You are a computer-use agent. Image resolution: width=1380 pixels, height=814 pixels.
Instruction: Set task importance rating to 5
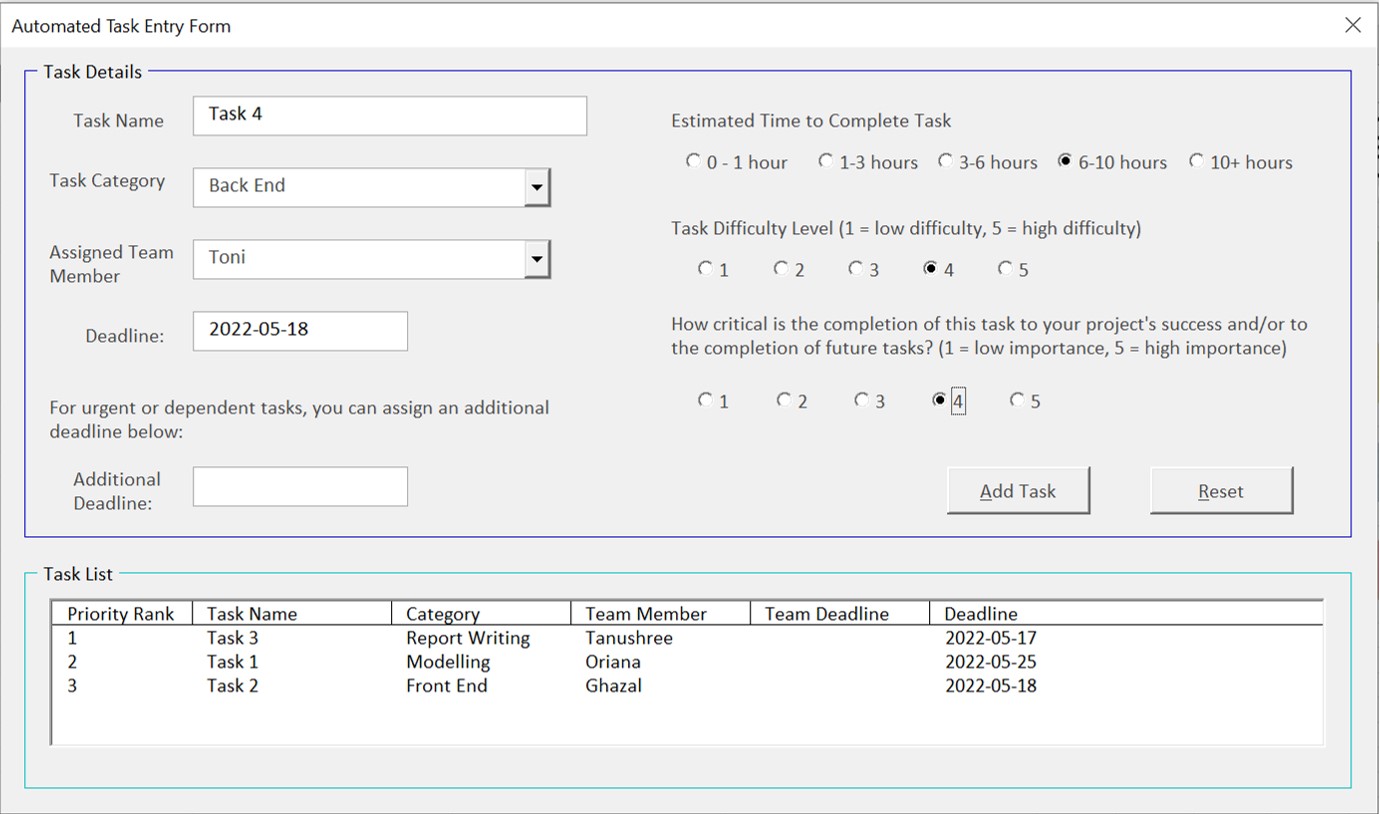pos(1017,400)
